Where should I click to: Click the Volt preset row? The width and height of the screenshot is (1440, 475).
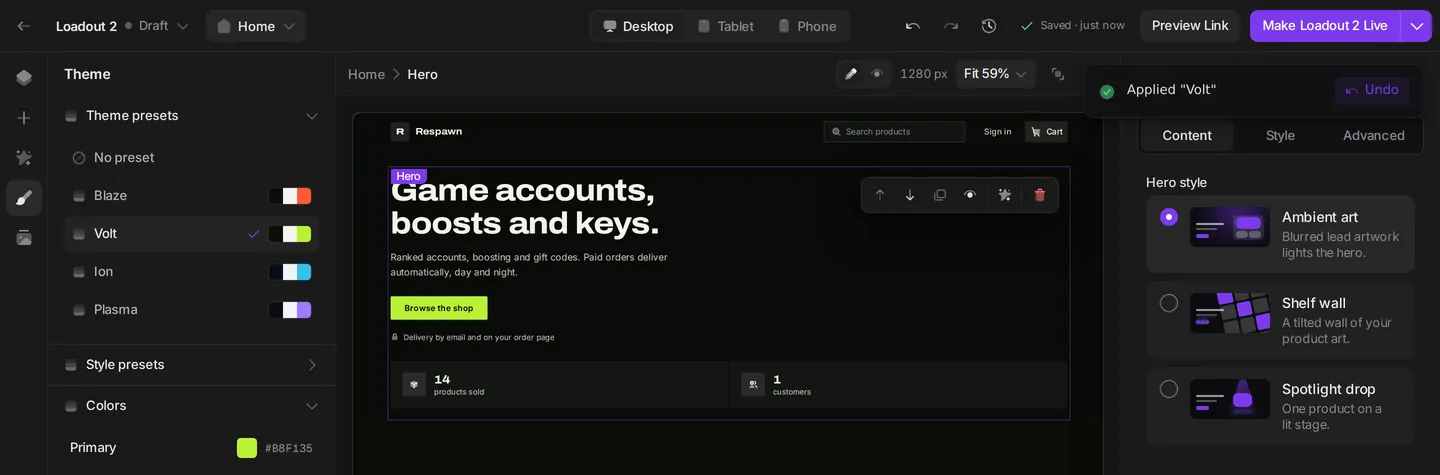tap(192, 234)
